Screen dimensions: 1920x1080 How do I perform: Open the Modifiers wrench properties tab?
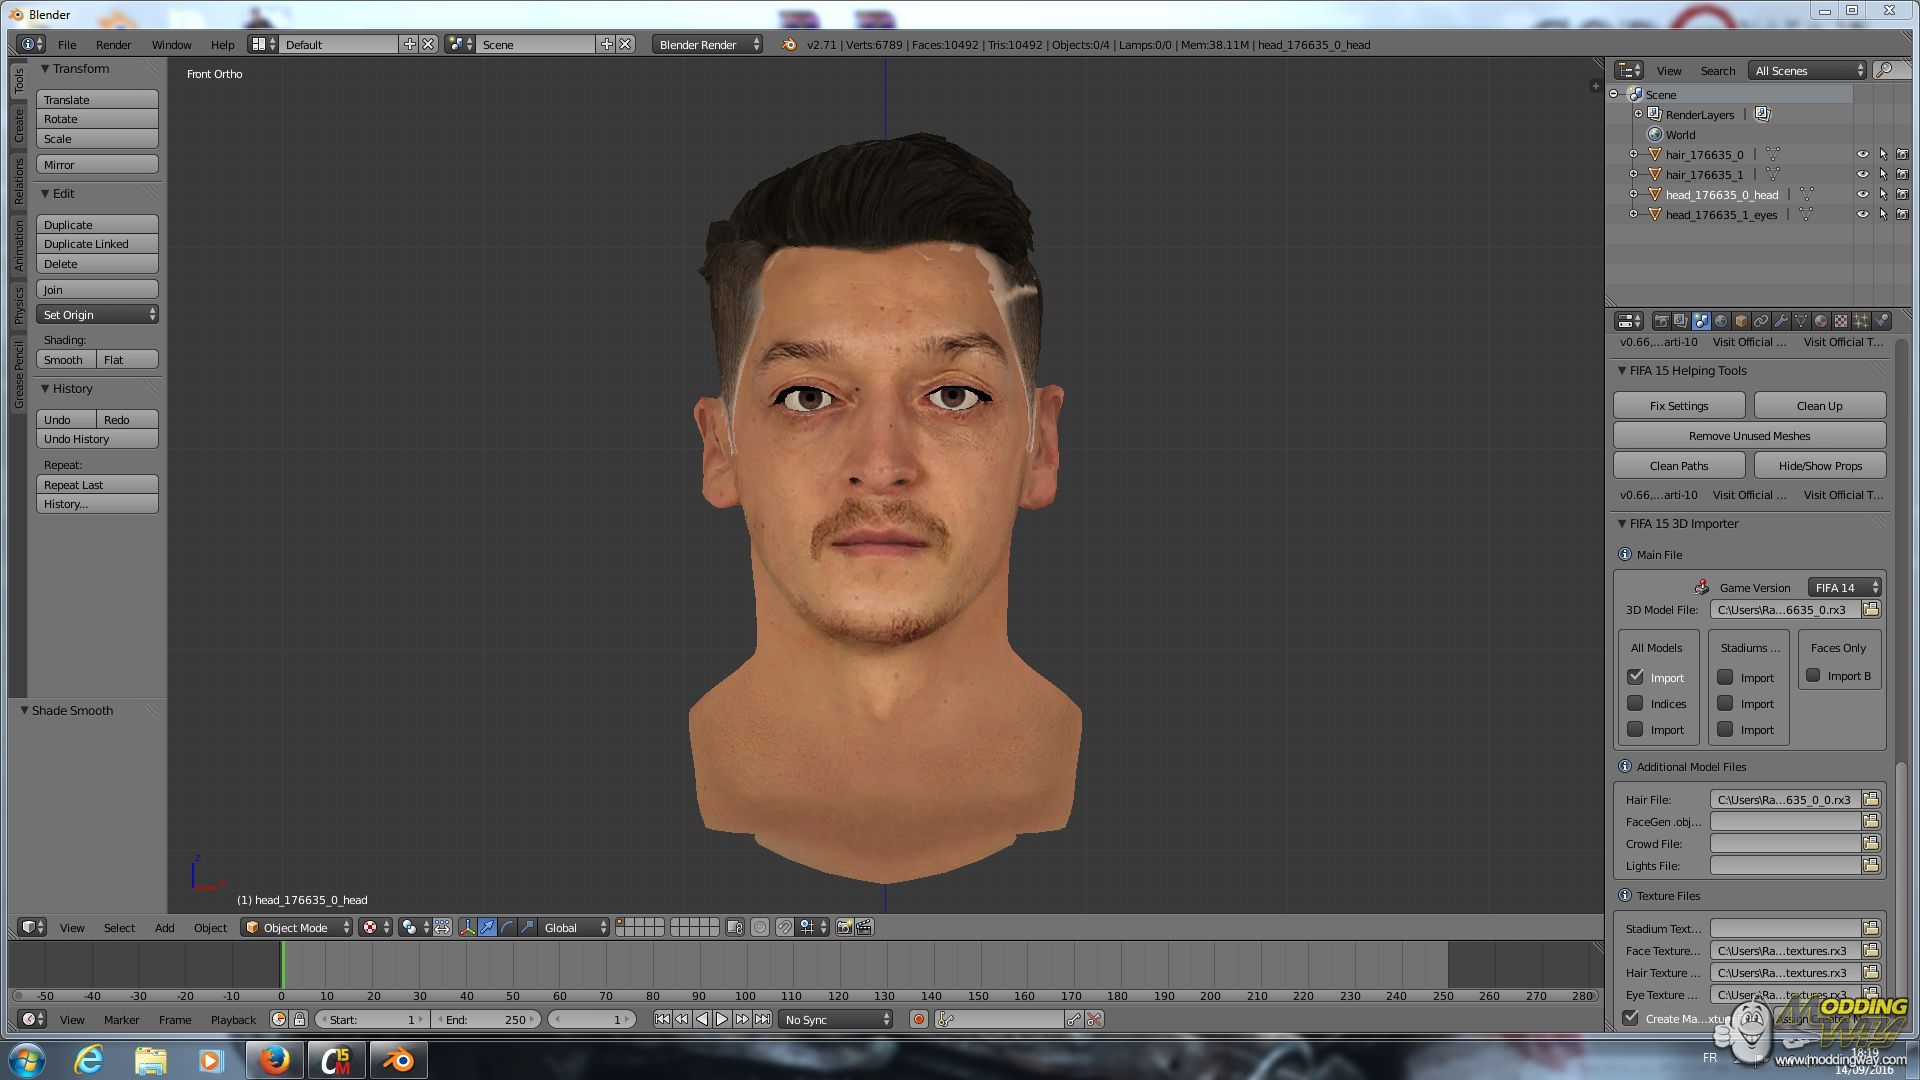coord(1781,321)
